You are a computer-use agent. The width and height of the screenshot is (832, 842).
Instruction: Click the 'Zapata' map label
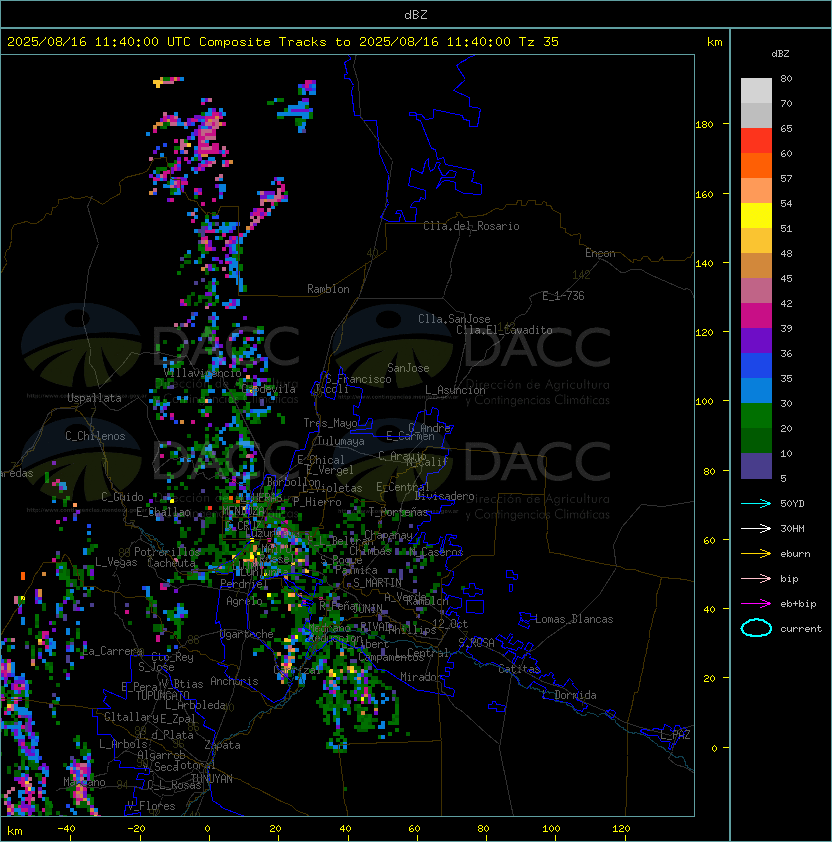coord(222,745)
